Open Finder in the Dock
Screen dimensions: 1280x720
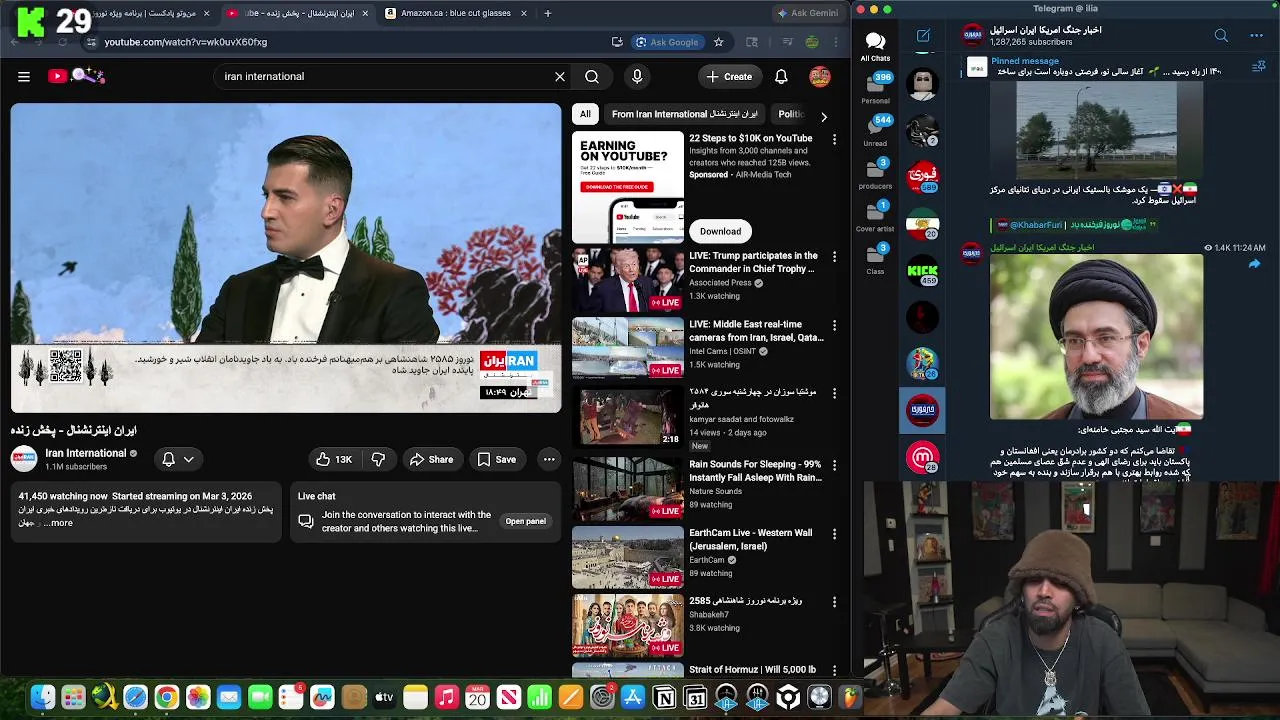click(x=42, y=697)
